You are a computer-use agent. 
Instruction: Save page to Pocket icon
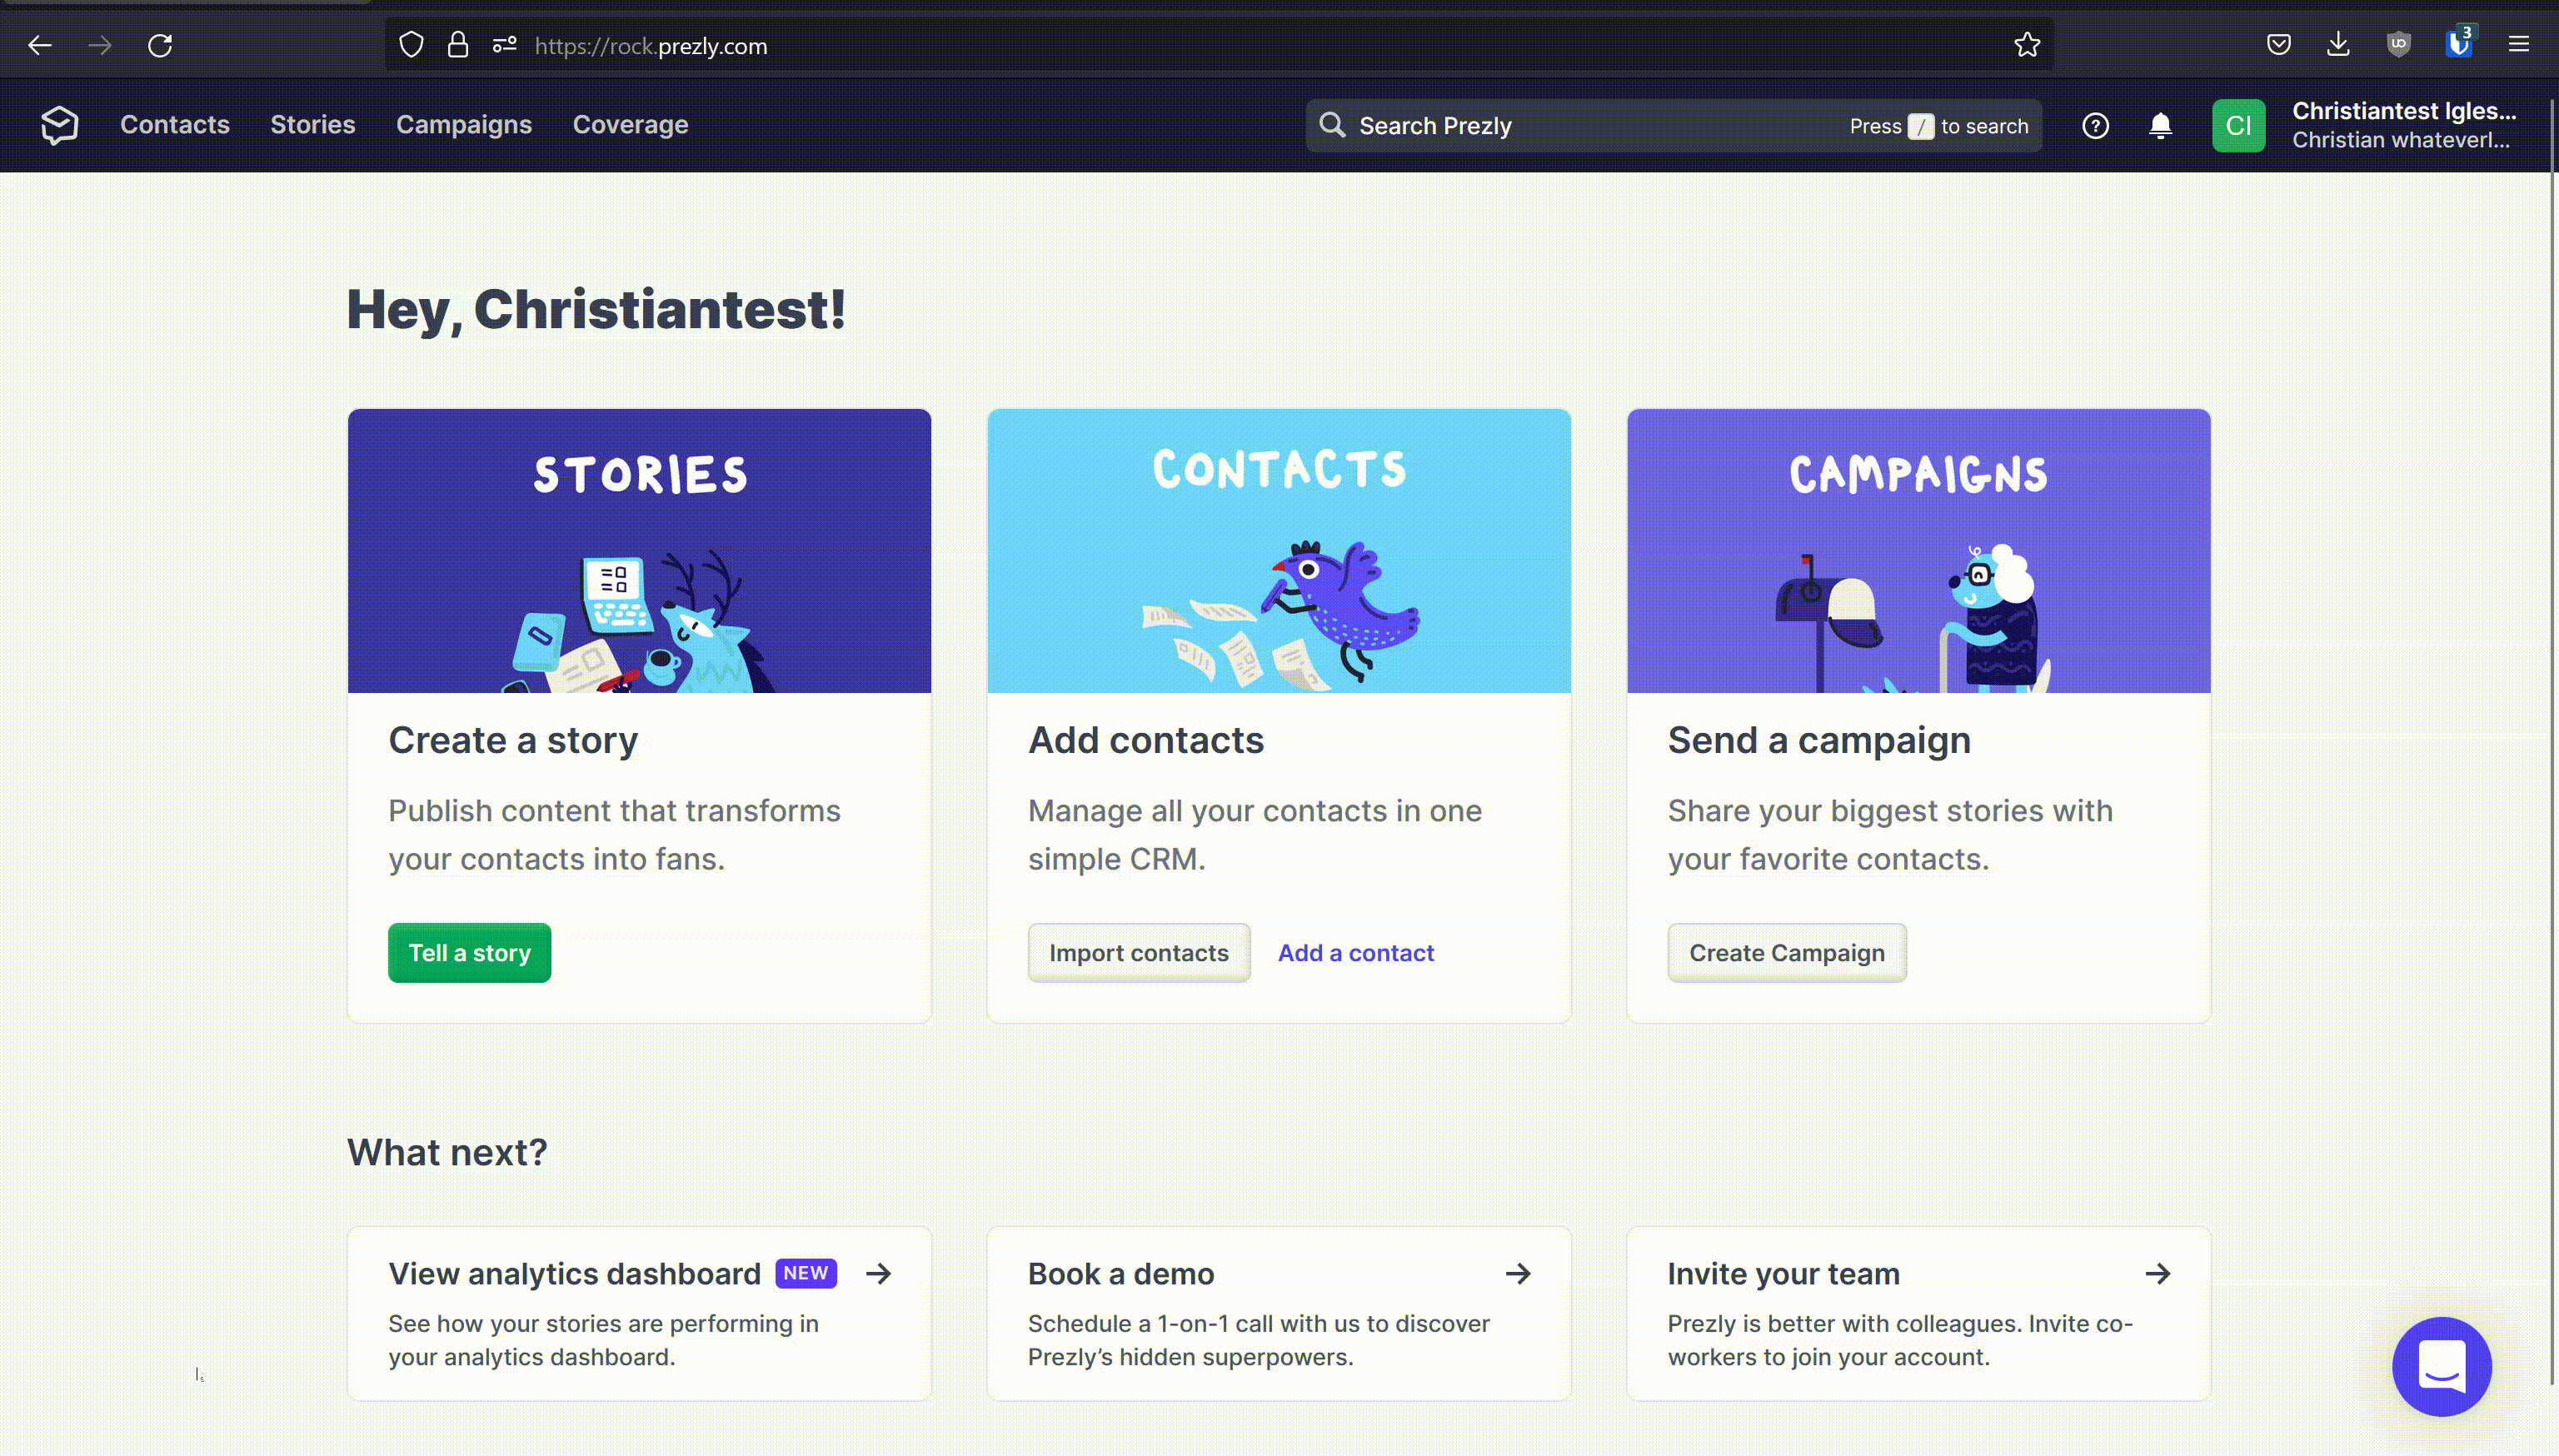(2279, 45)
